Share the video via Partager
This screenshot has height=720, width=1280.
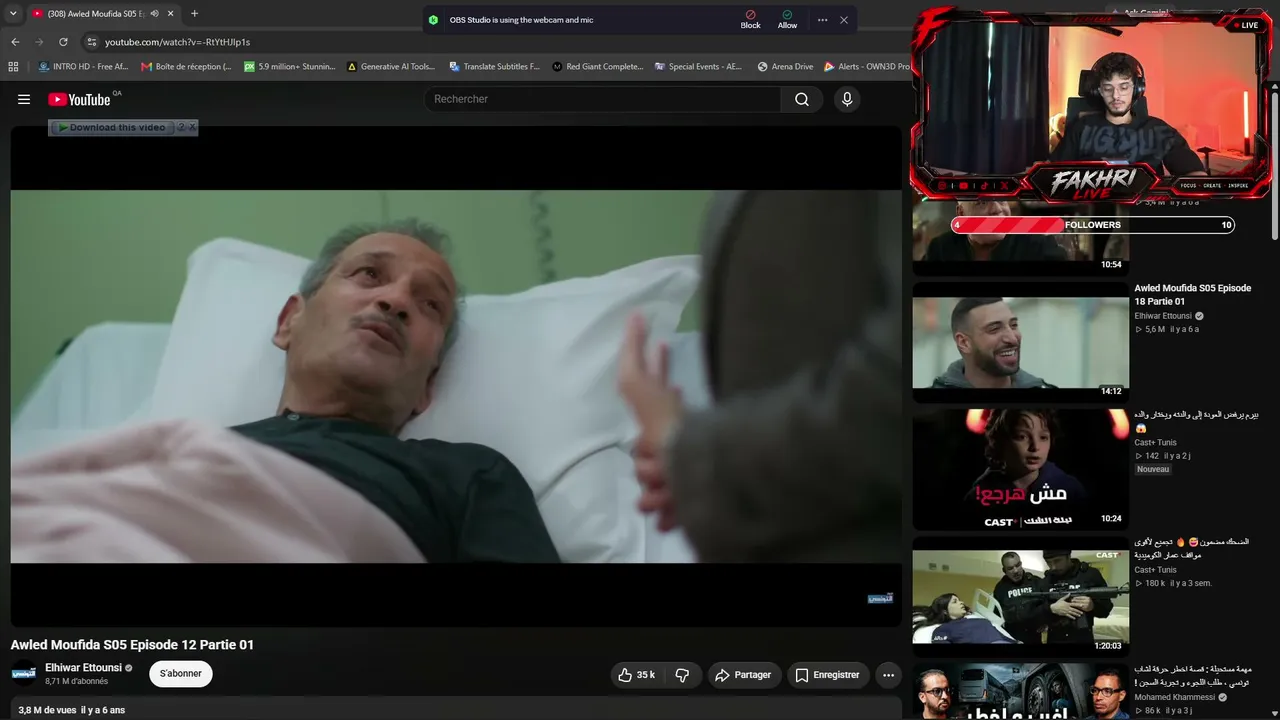[743, 675]
